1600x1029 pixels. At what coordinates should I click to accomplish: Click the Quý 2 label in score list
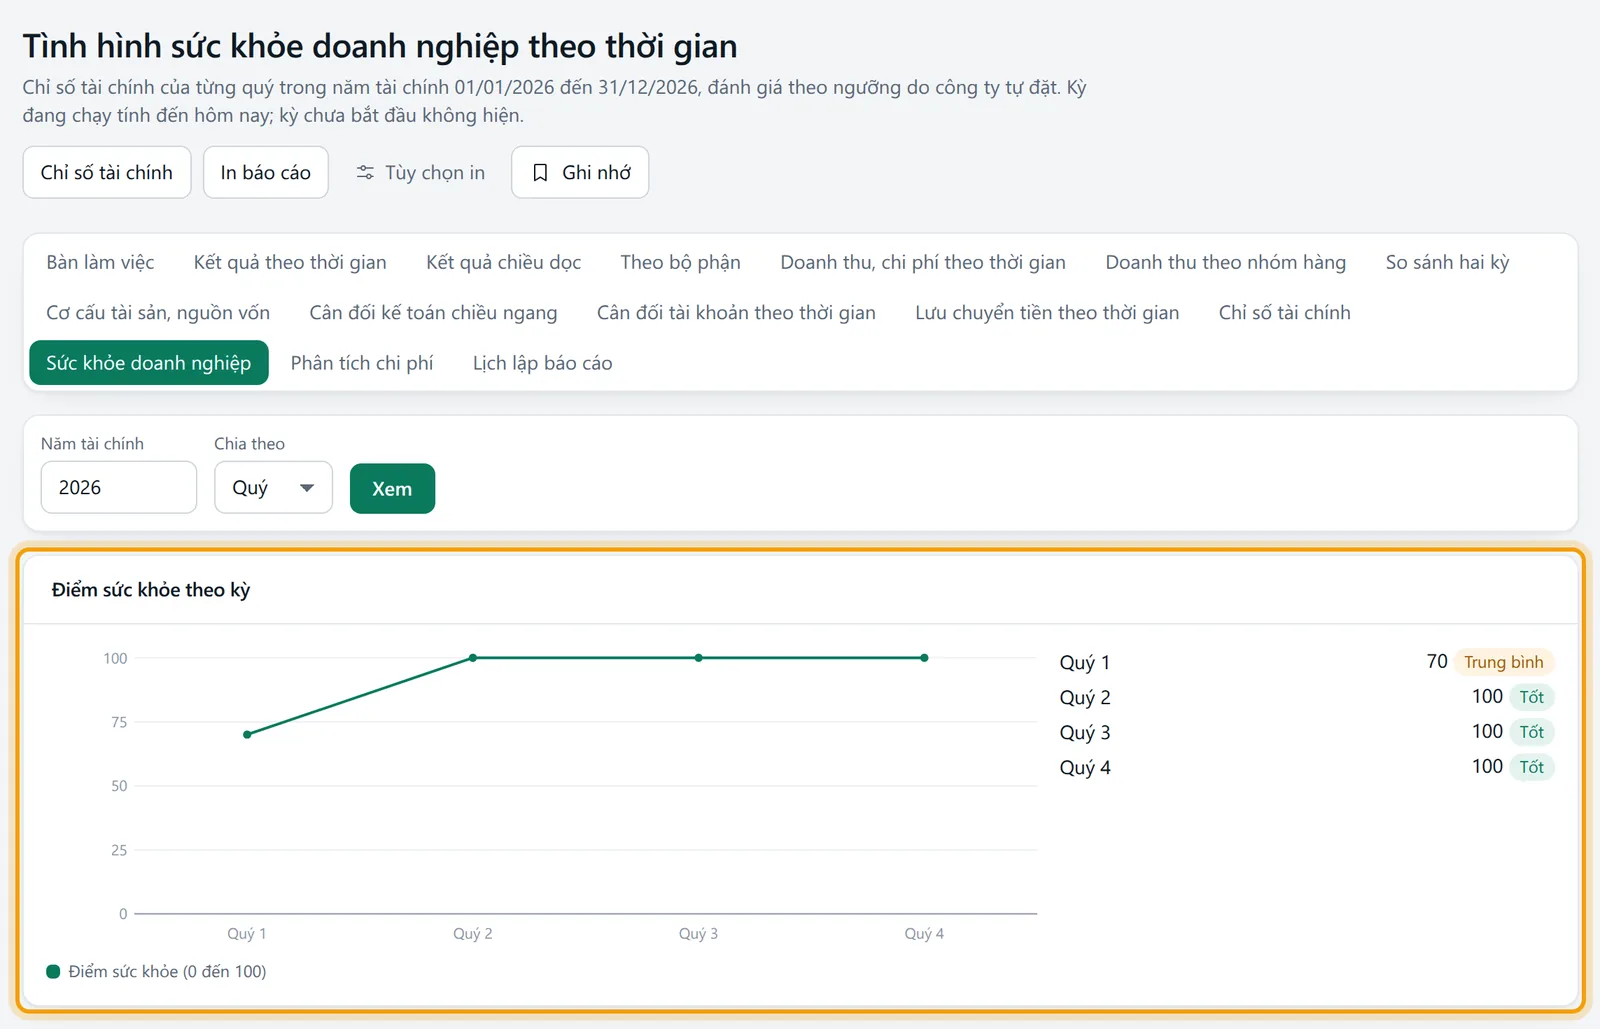pos(1085,697)
